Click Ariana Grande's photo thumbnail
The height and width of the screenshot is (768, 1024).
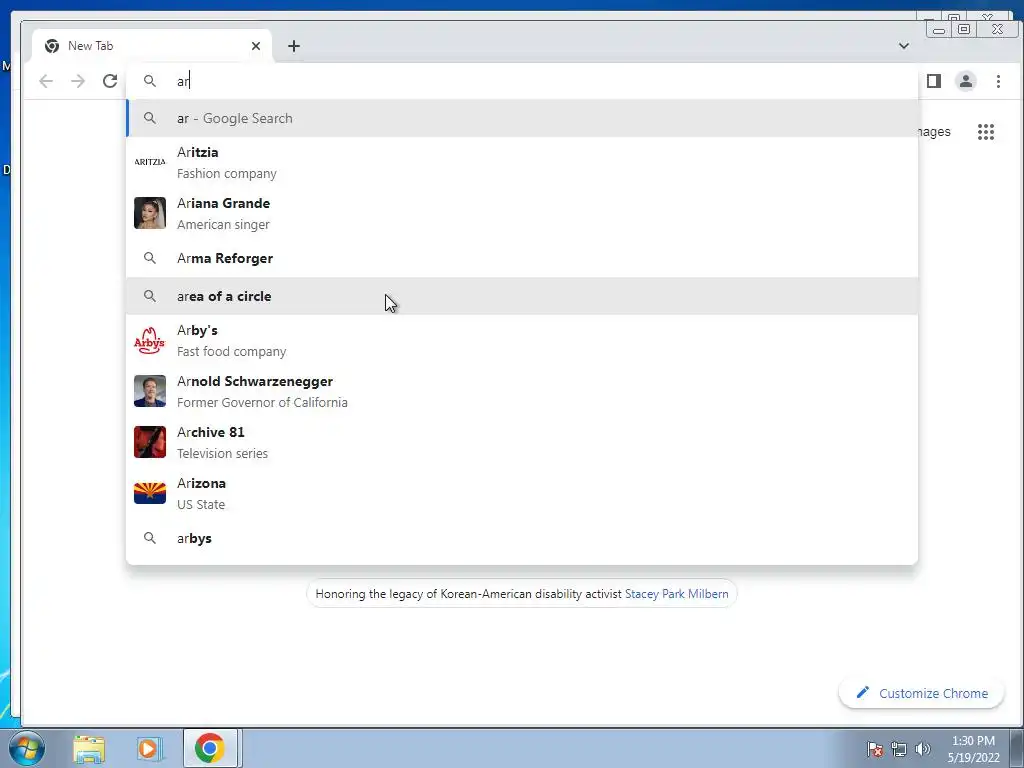[x=150, y=213]
